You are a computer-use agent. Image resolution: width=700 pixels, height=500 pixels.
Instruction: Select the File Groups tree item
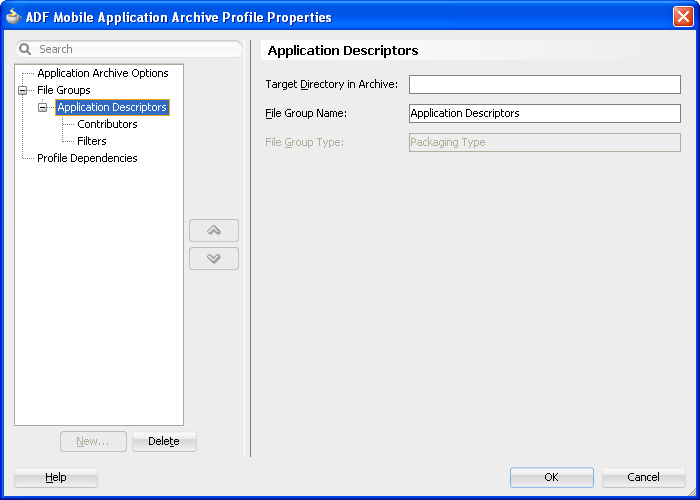coord(64,90)
